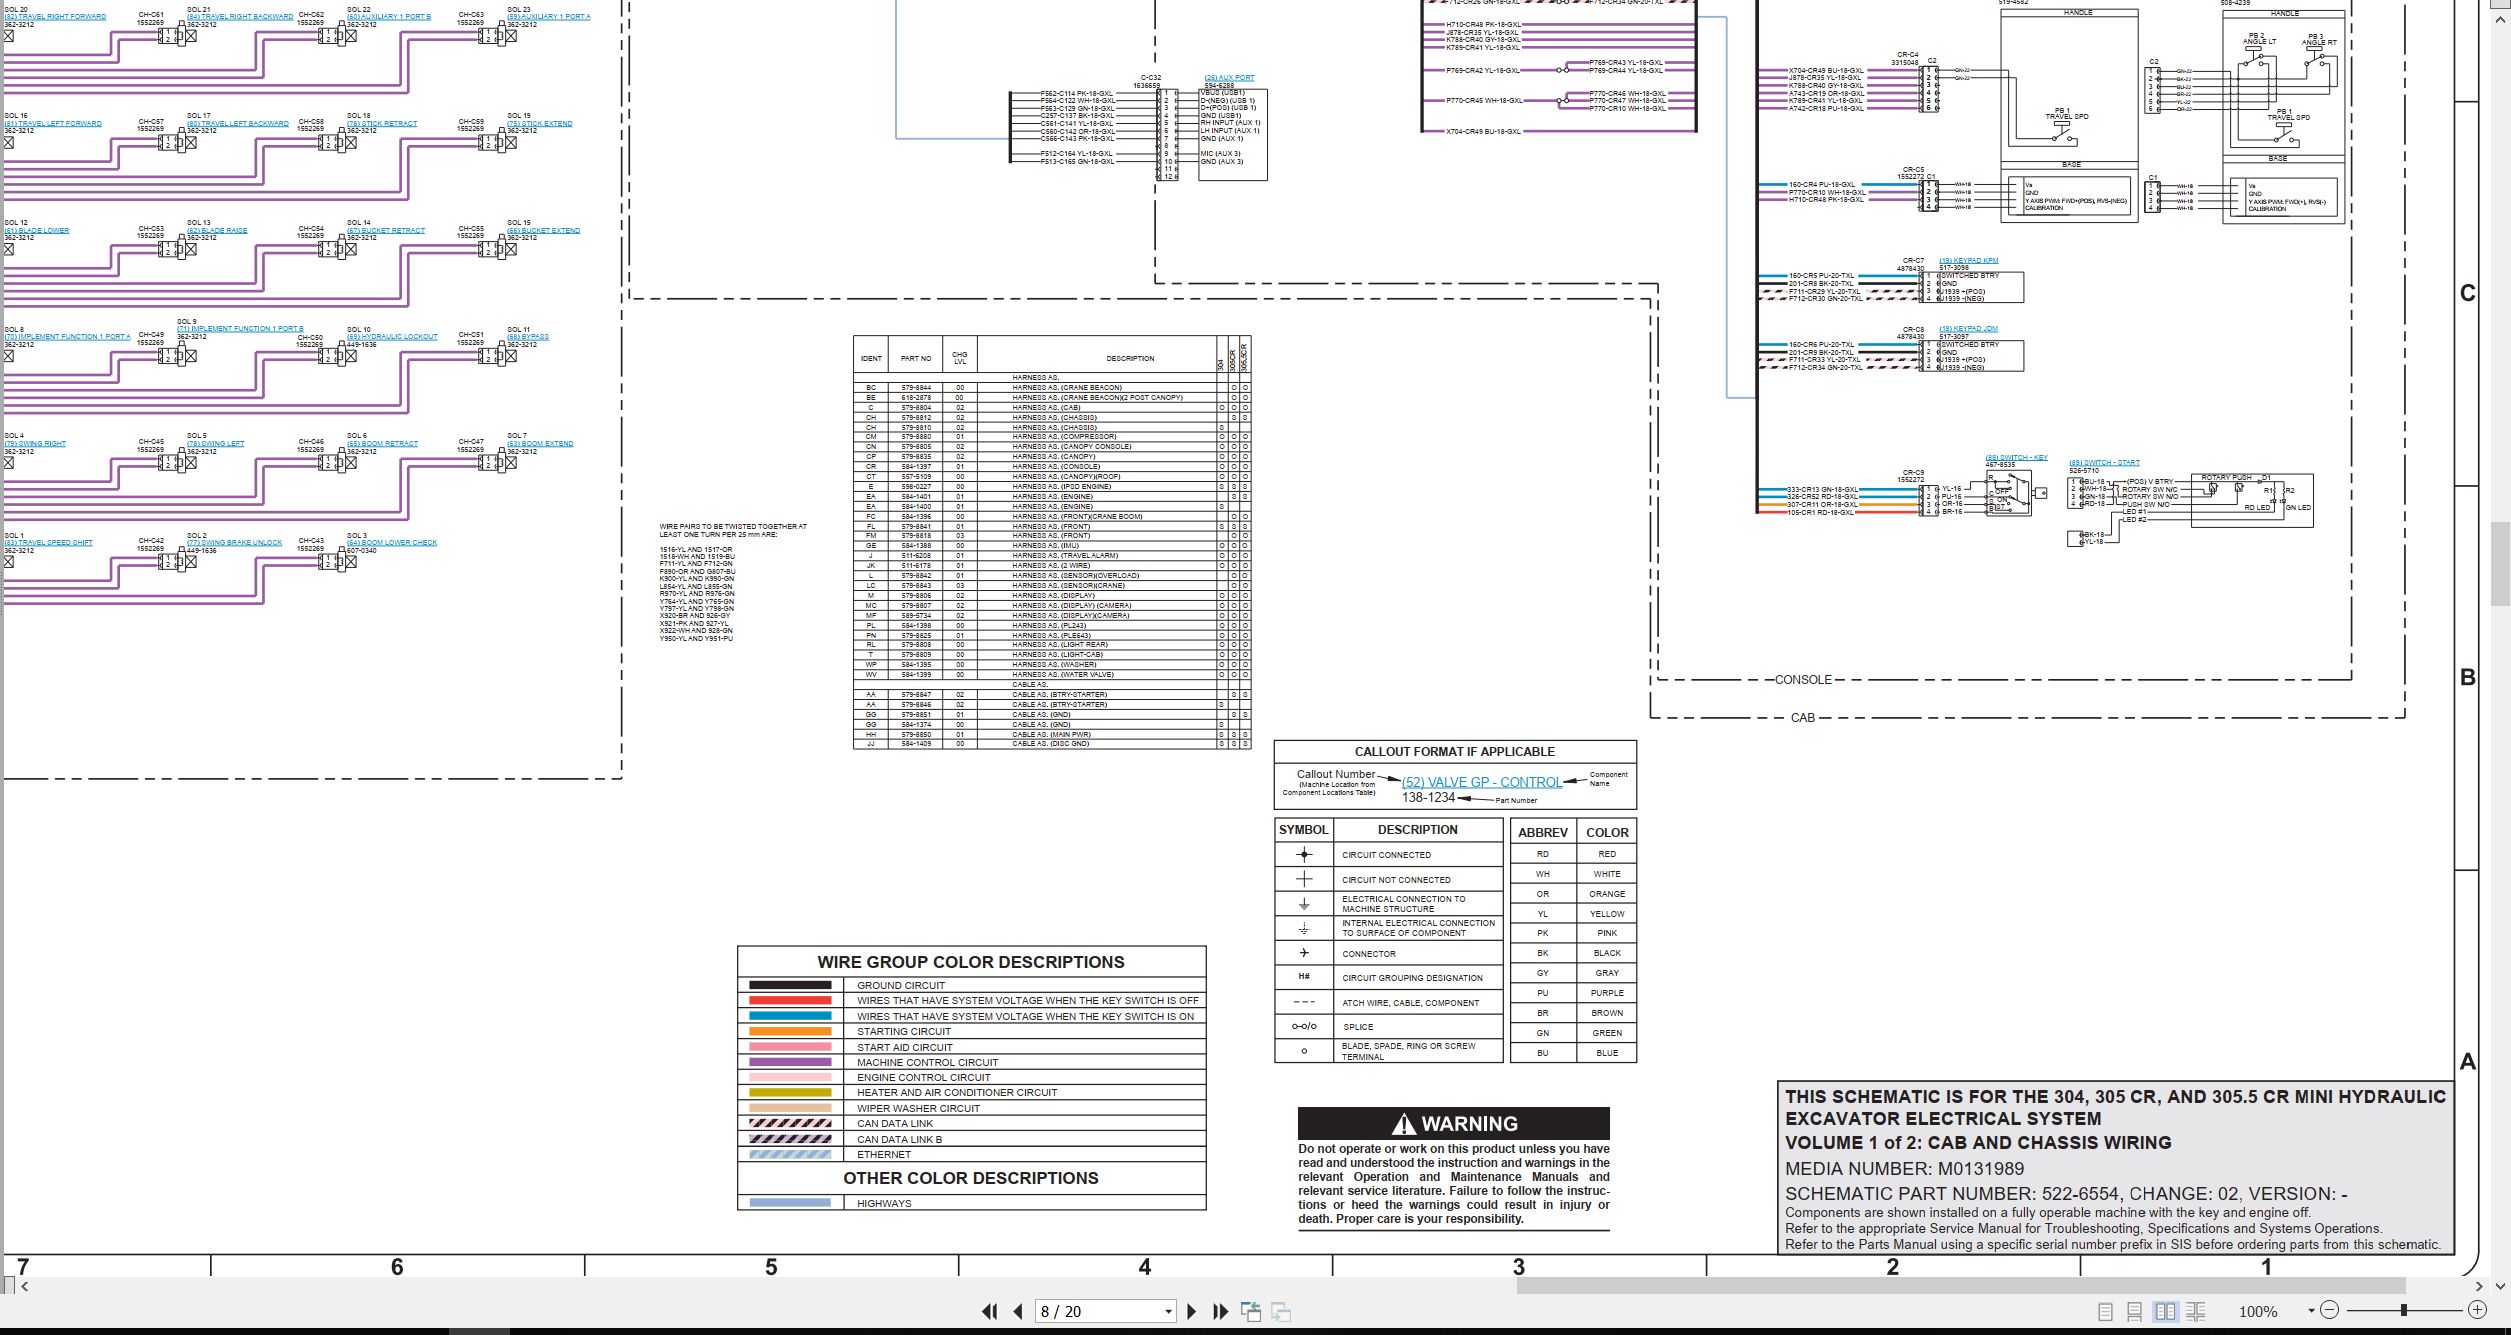The width and height of the screenshot is (2511, 1335).
Task: Open the (18) KEYPAD JDM link
Action: (1969, 329)
